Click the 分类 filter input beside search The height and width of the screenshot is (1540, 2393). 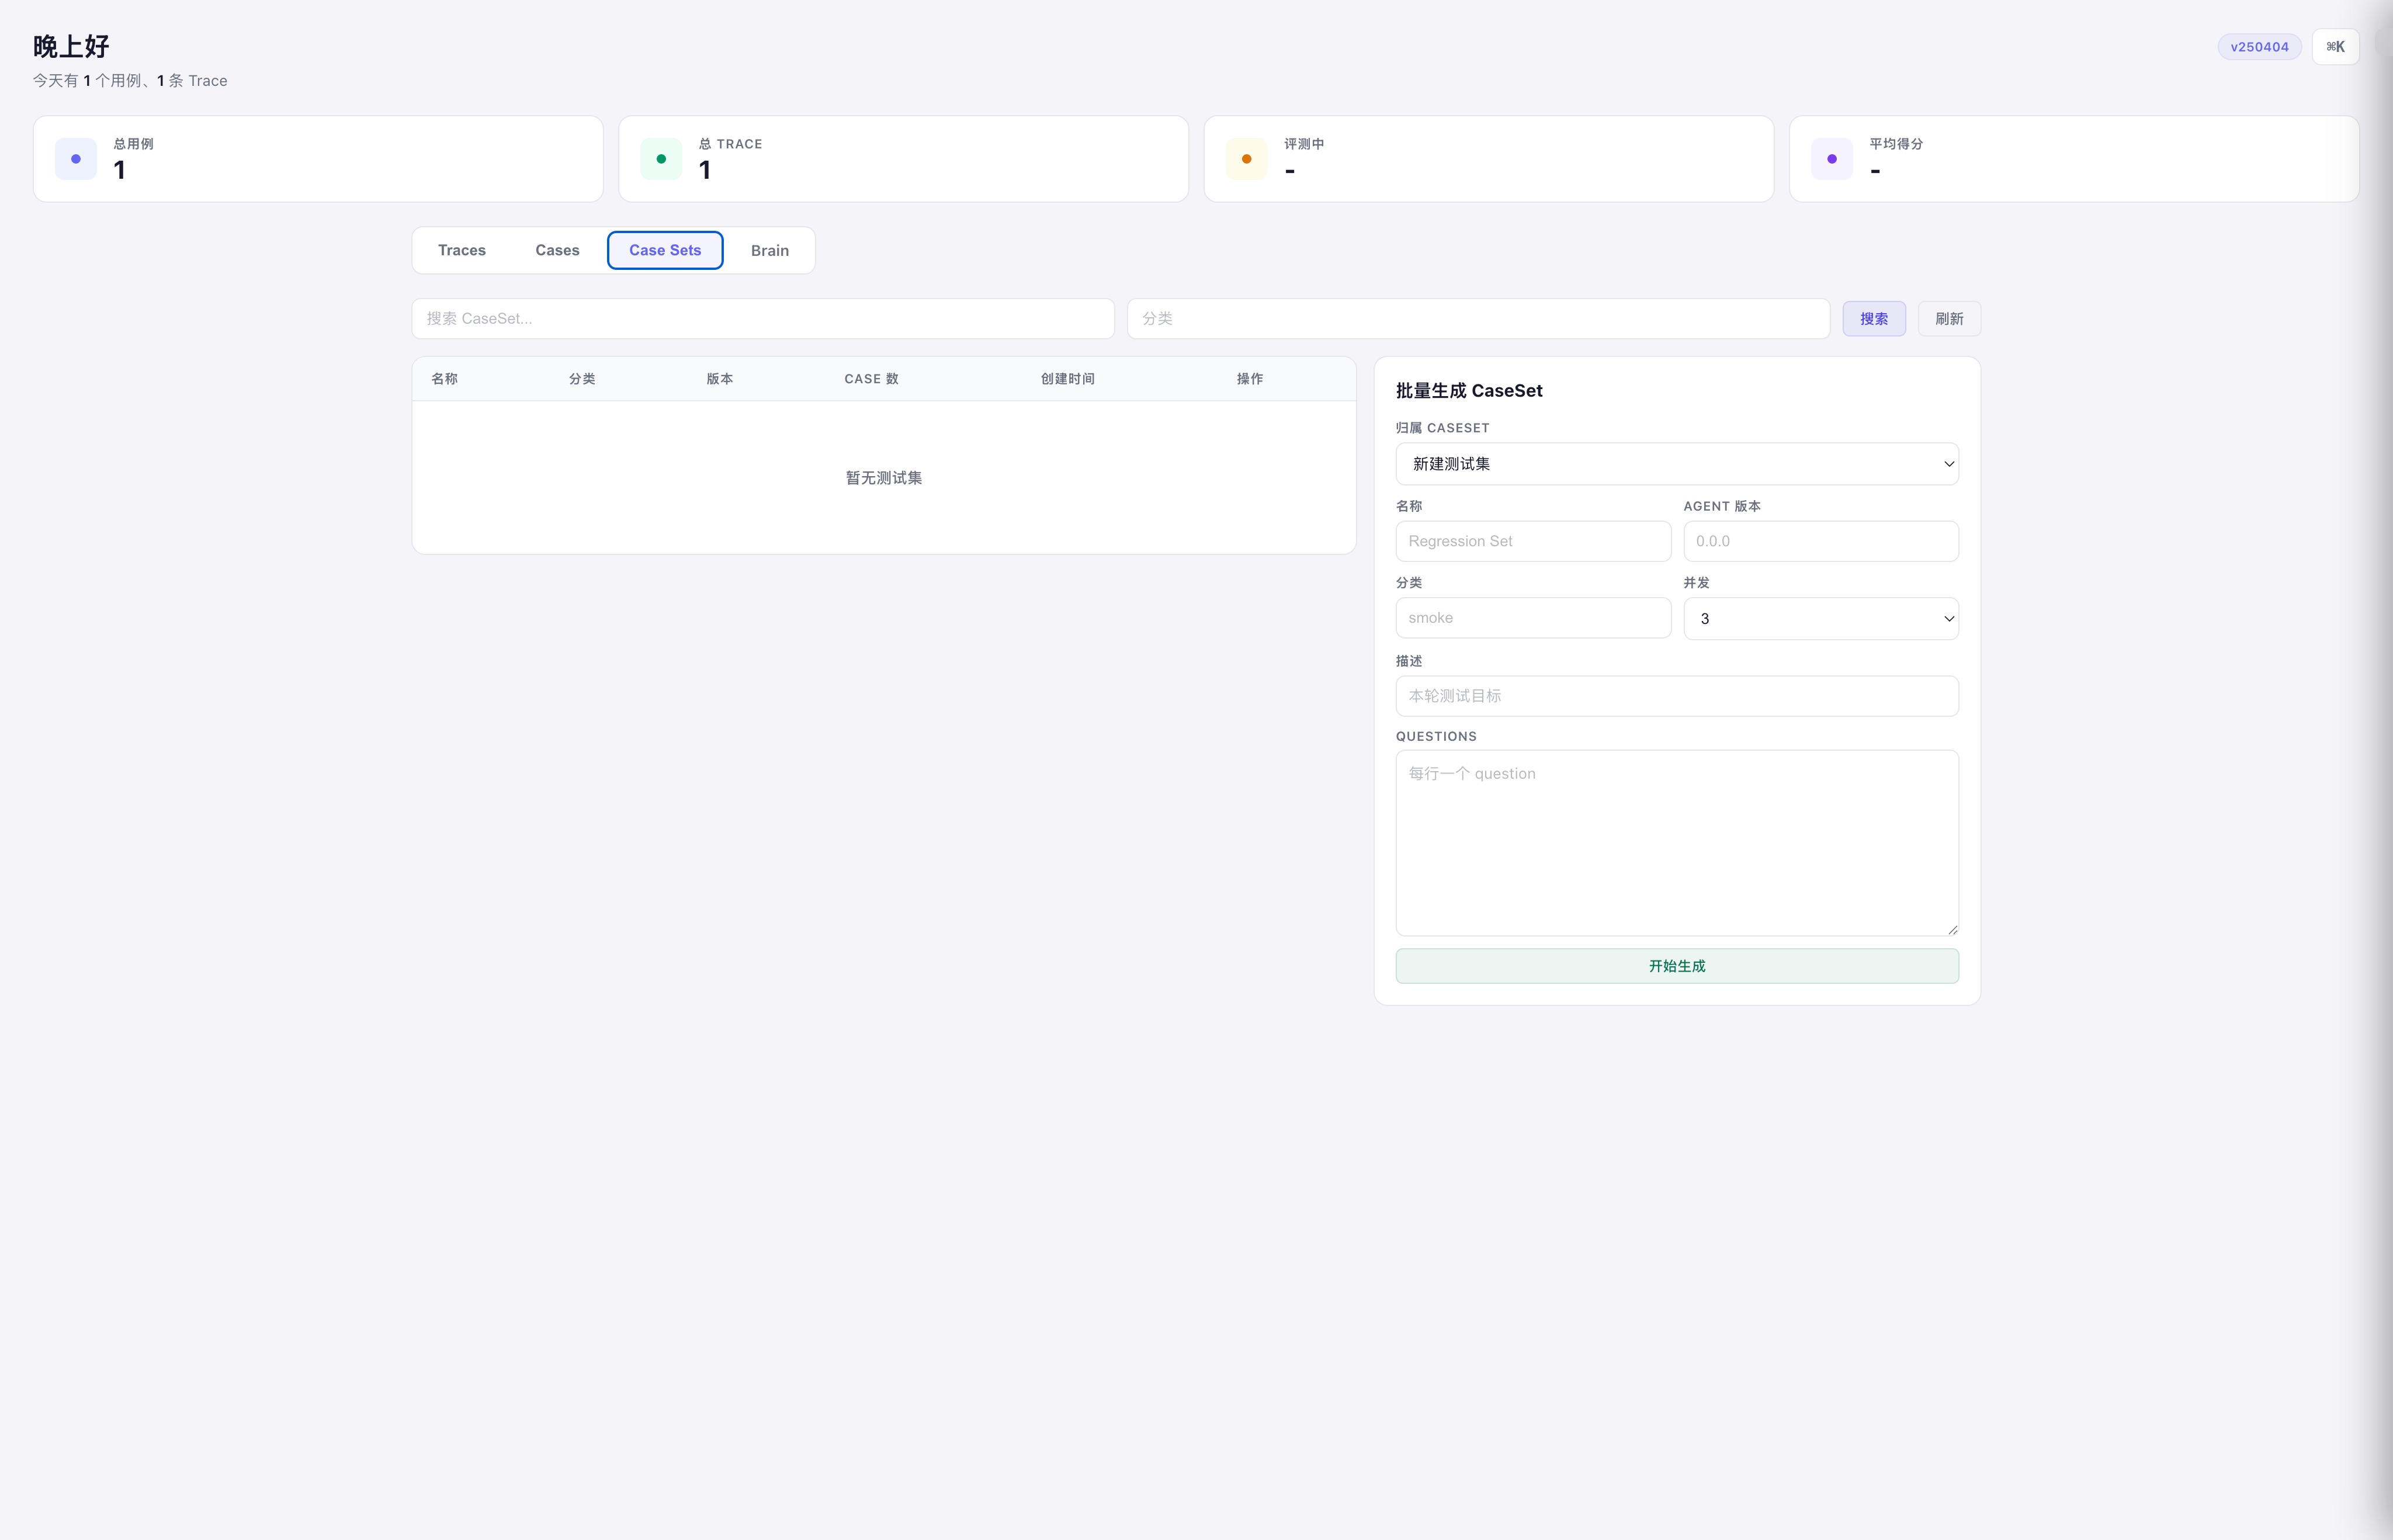tap(1478, 319)
